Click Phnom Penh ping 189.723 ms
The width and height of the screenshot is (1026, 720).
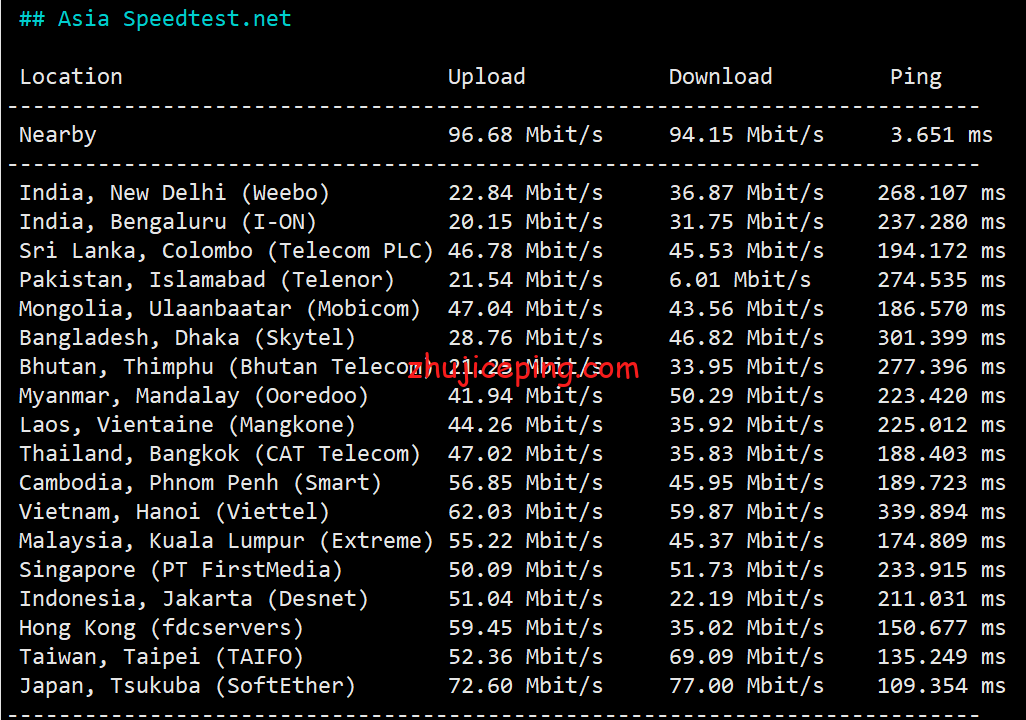(941, 483)
